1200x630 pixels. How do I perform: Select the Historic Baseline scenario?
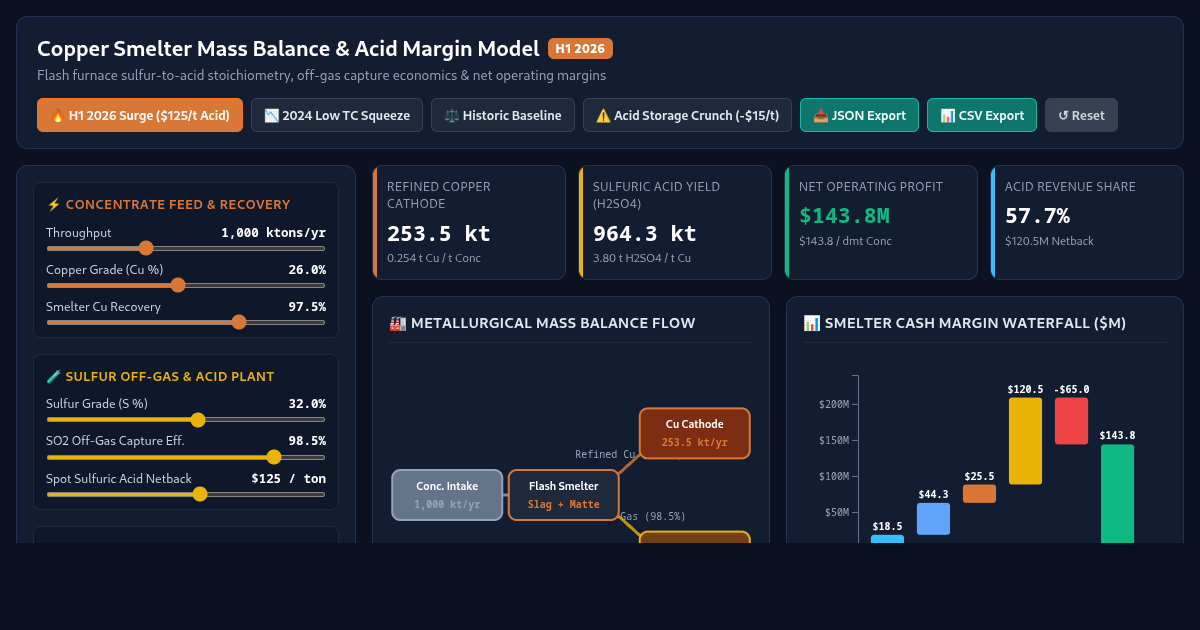[503, 115]
